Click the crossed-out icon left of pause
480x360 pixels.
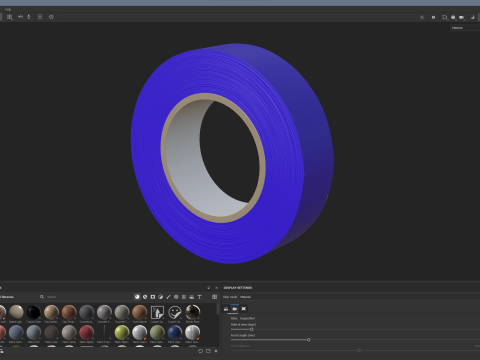tap(422, 17)
